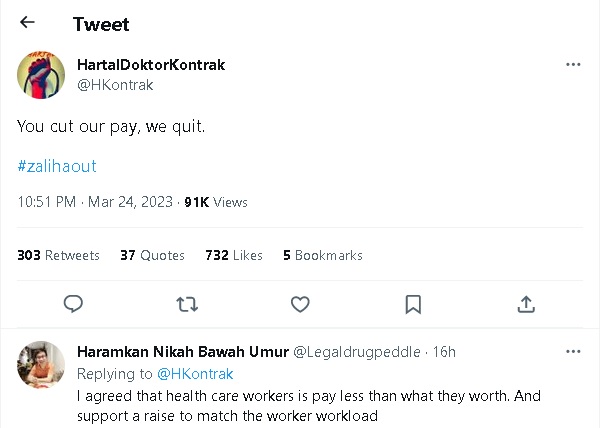Open the main tweet's more options menu
Viewport: 602px width, 428px height.
(x=573, y=65)
